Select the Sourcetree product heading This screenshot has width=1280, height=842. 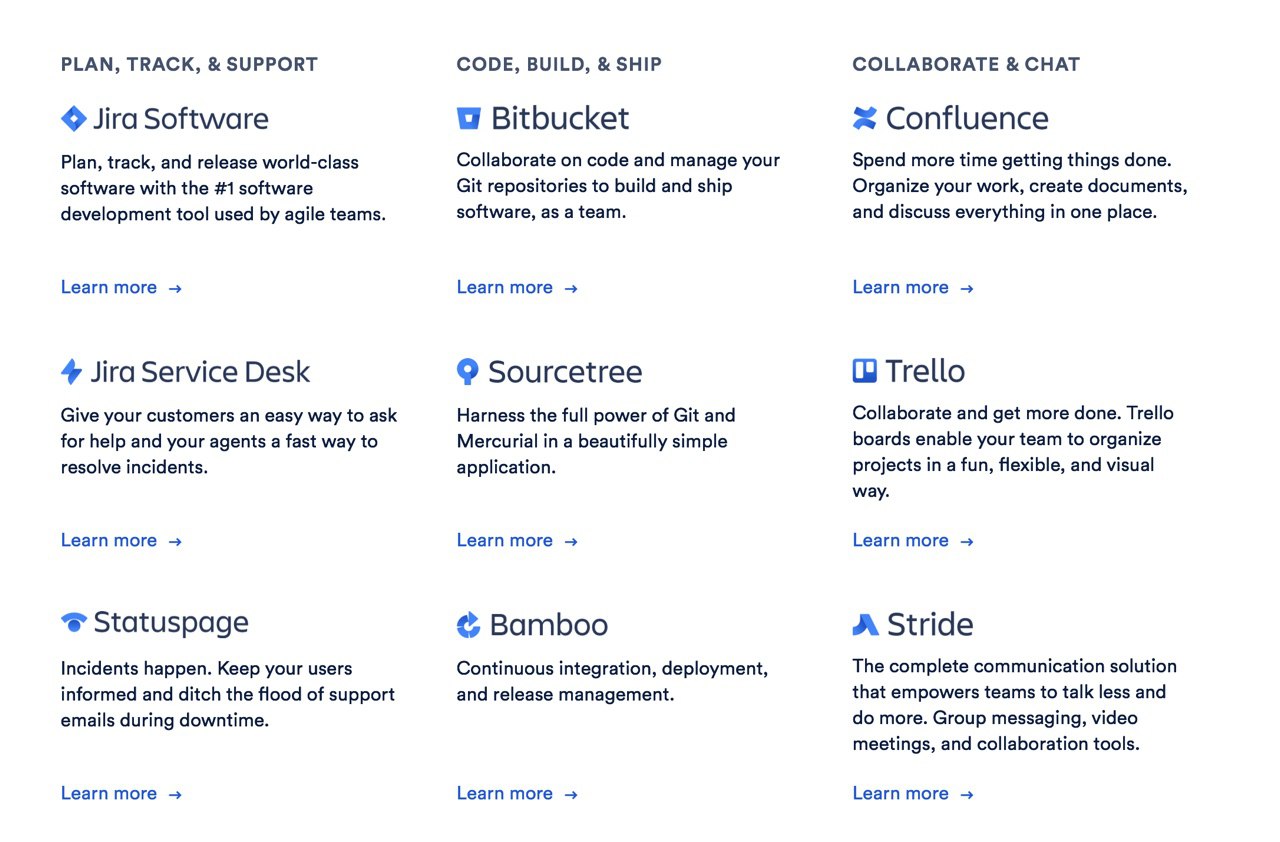pos(565,372)
